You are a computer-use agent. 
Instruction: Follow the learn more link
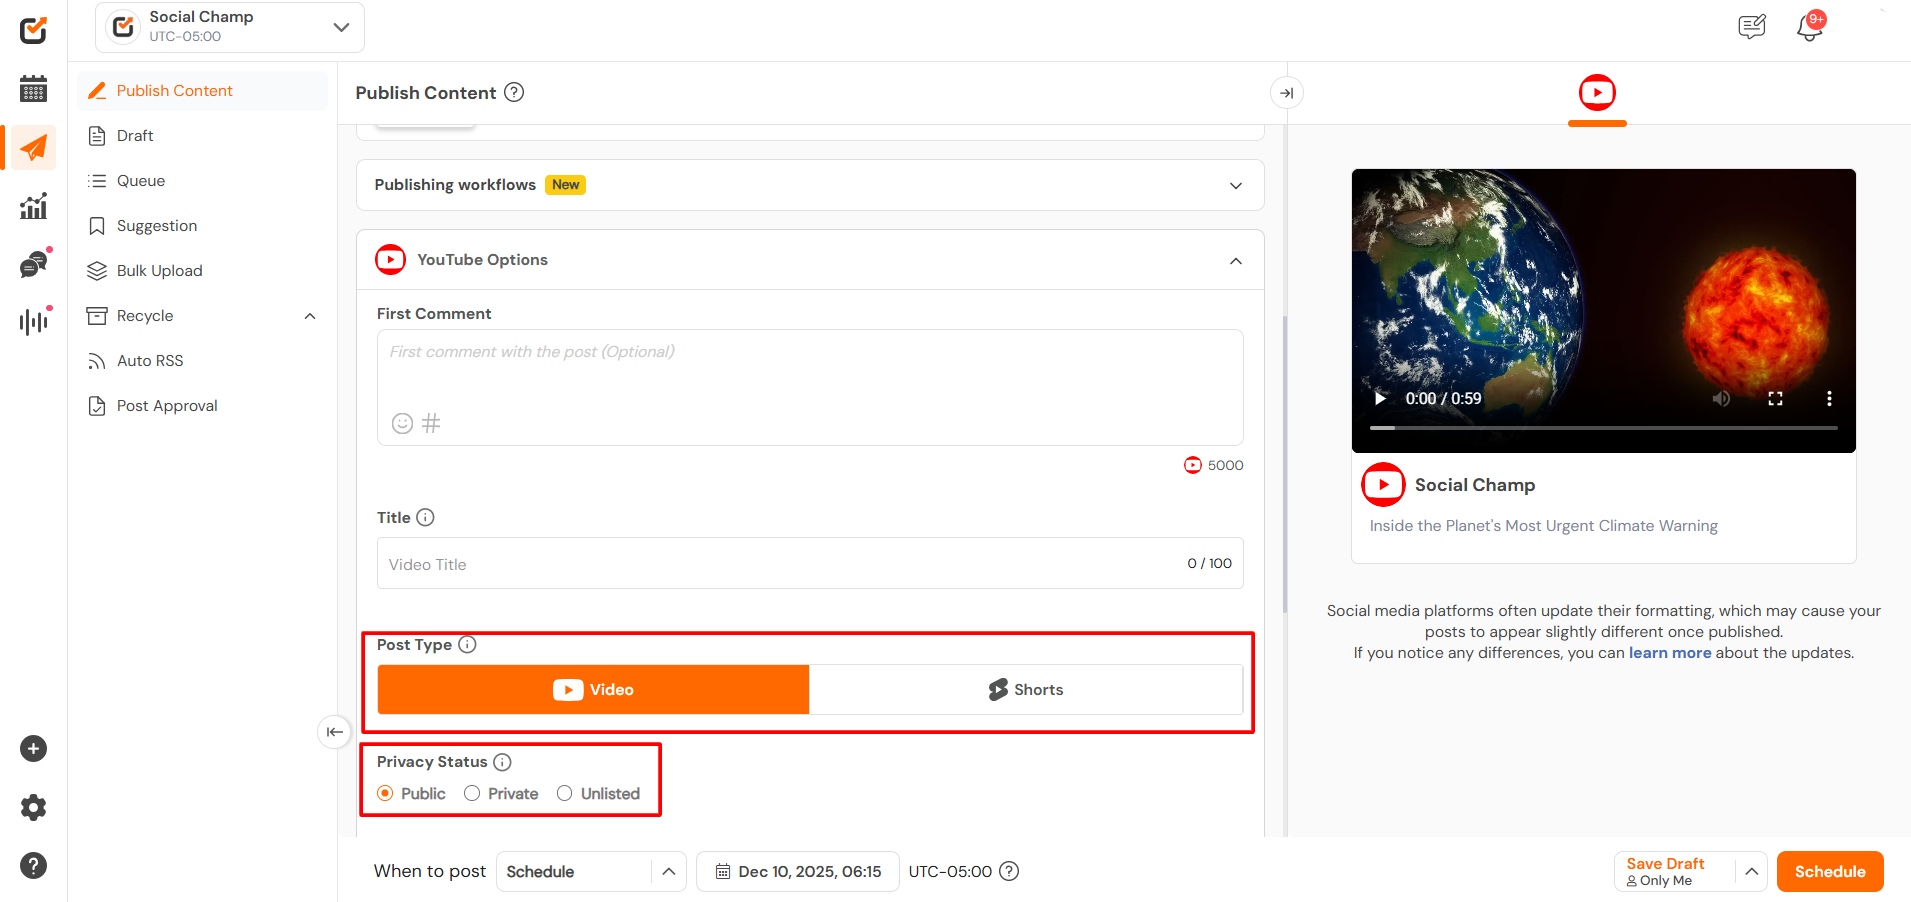(x=1669, y=653)
